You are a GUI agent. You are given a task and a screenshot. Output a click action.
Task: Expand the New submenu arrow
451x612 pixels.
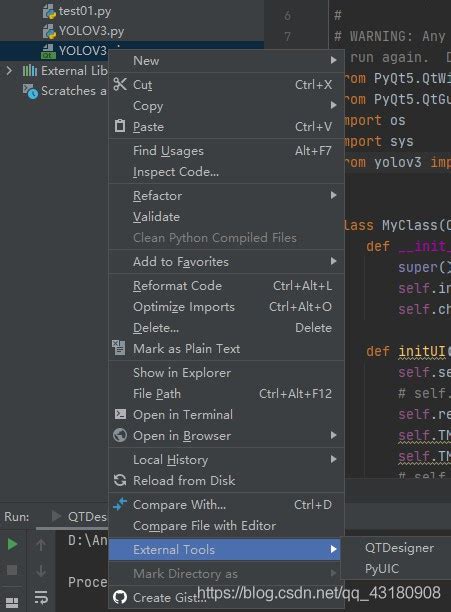click(x=333, y=60)
